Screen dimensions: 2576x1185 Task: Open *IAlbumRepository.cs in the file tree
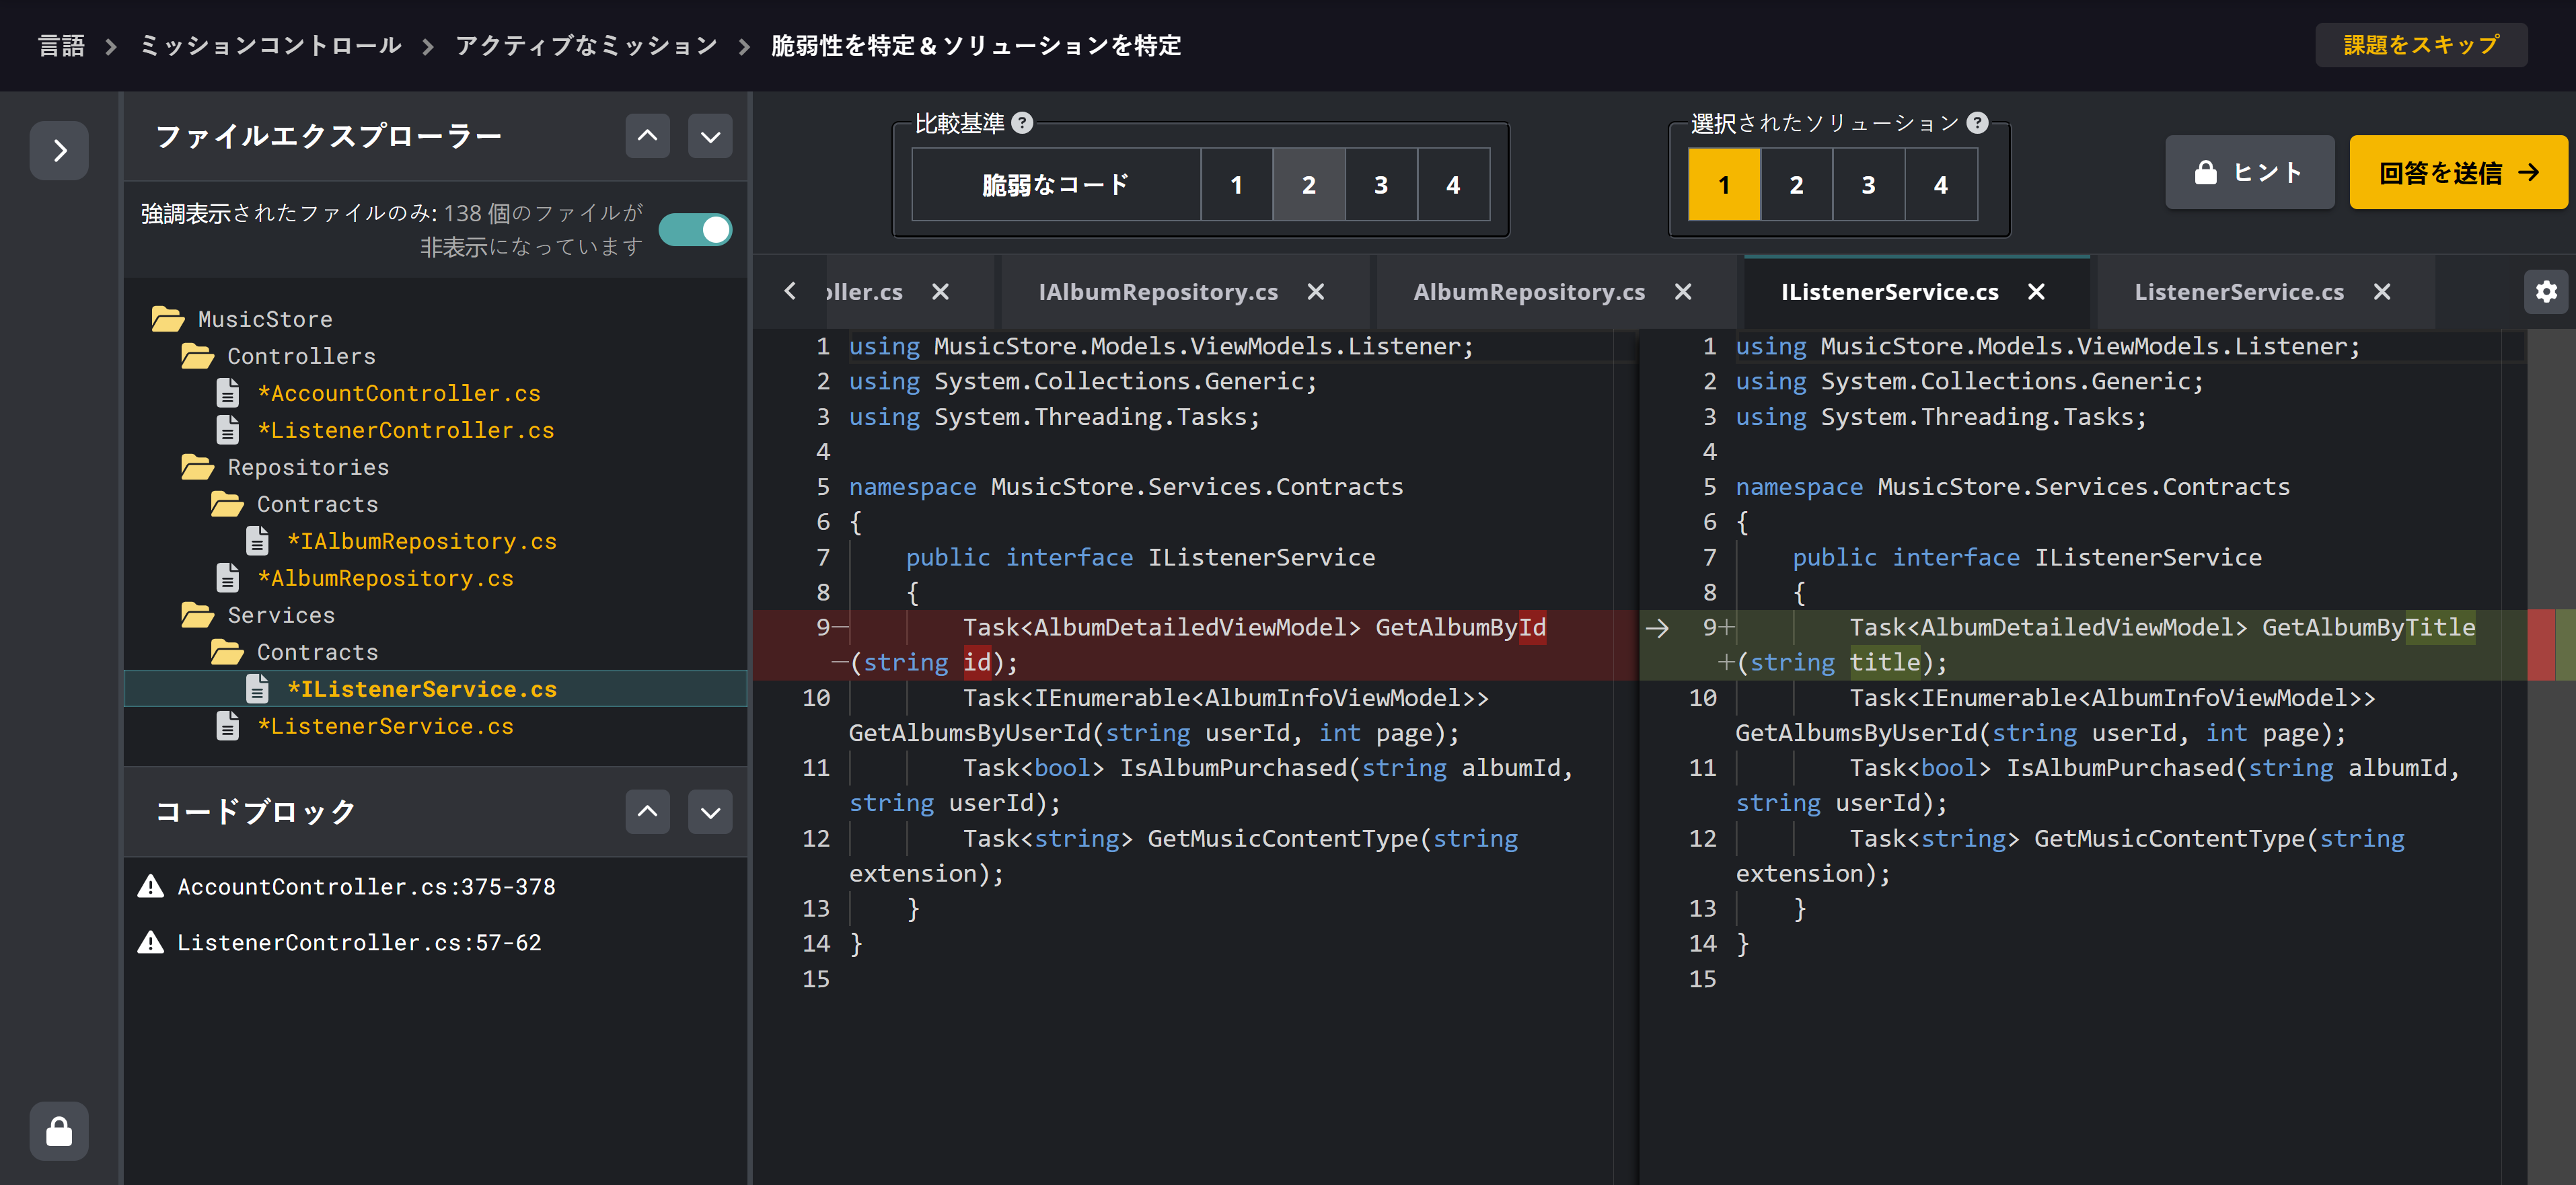(421, 541)
